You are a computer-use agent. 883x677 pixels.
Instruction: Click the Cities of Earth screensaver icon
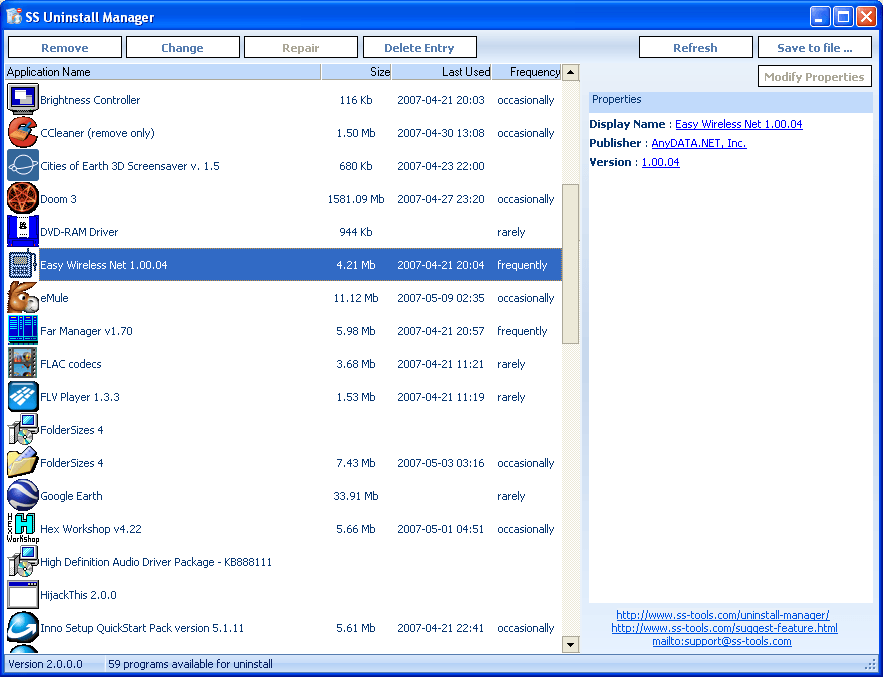[22, 164]
